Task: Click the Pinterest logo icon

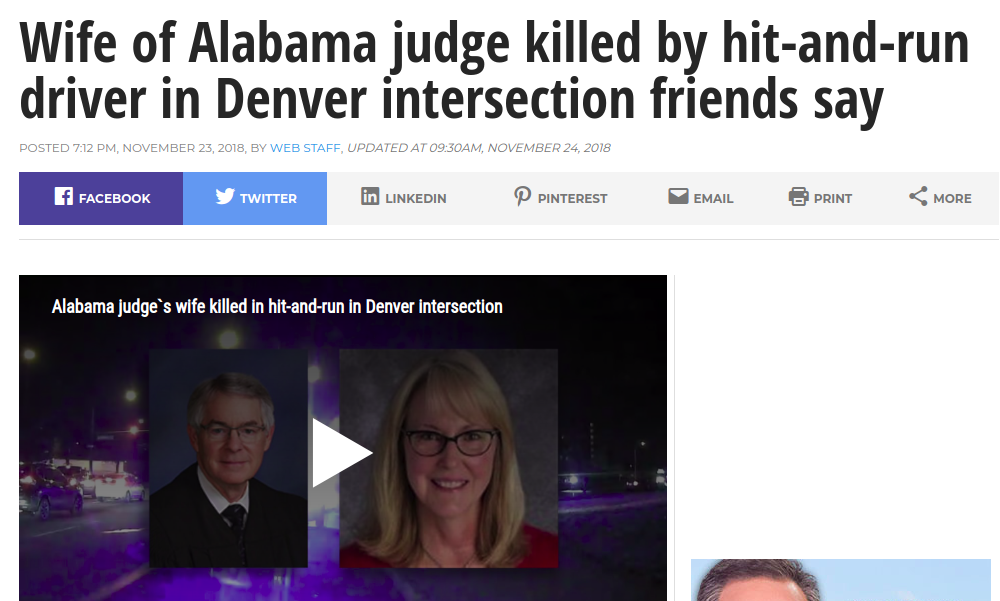Action: pos(522,197)
